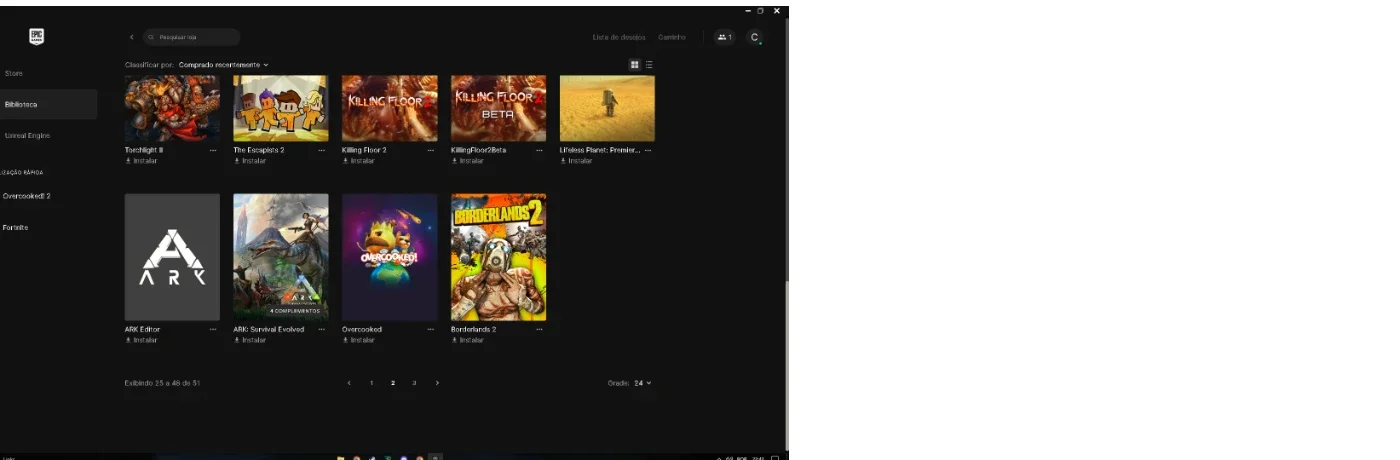Install ARK: Survival Evolved
Viewport: 1400px width, 460px height.
250,340
